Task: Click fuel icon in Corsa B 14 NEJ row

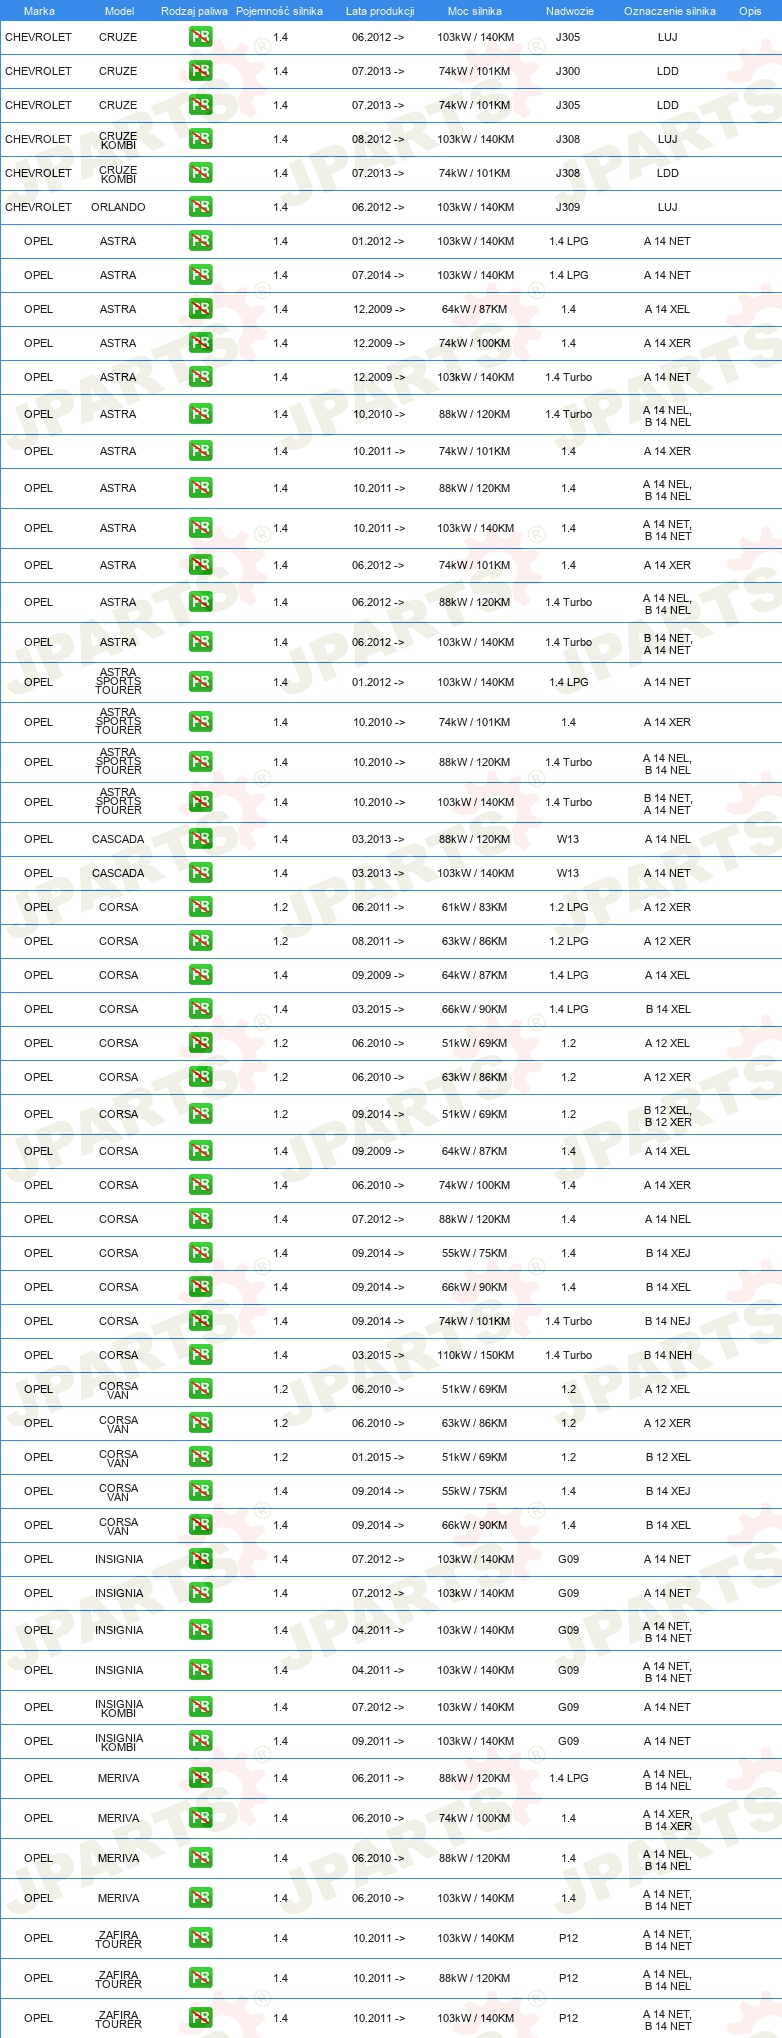Action: (200, 1321)
